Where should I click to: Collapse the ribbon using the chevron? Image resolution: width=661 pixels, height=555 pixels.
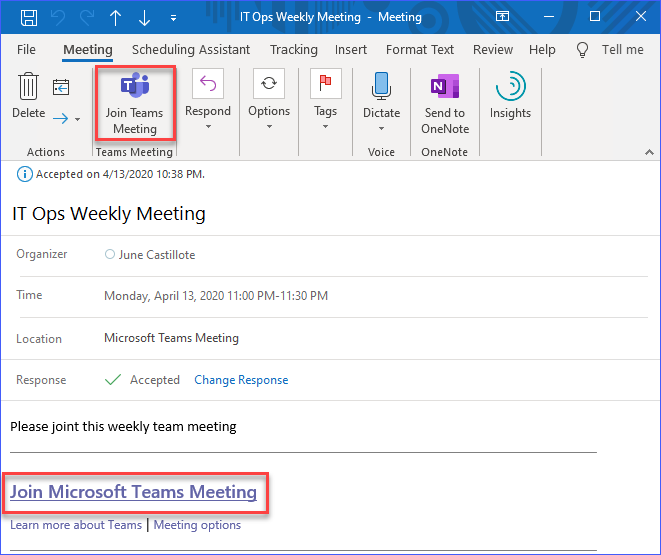coord(647,152)
